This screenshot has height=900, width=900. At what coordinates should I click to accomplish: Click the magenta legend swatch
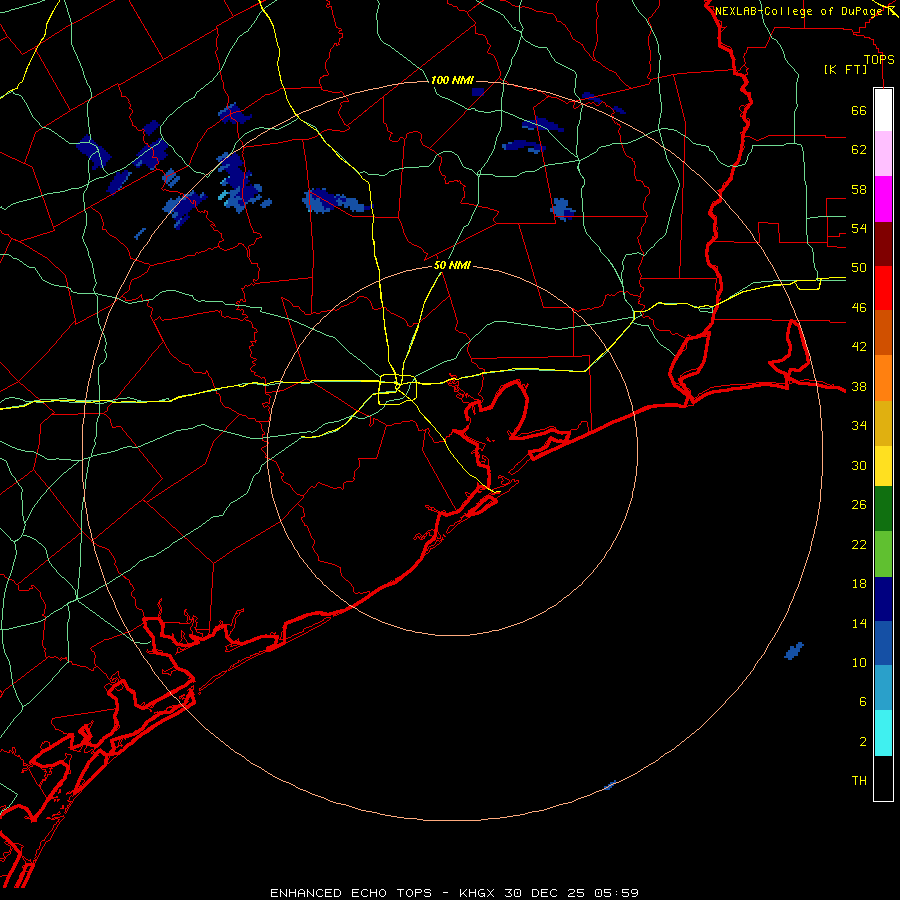click(x=883, y=199)
